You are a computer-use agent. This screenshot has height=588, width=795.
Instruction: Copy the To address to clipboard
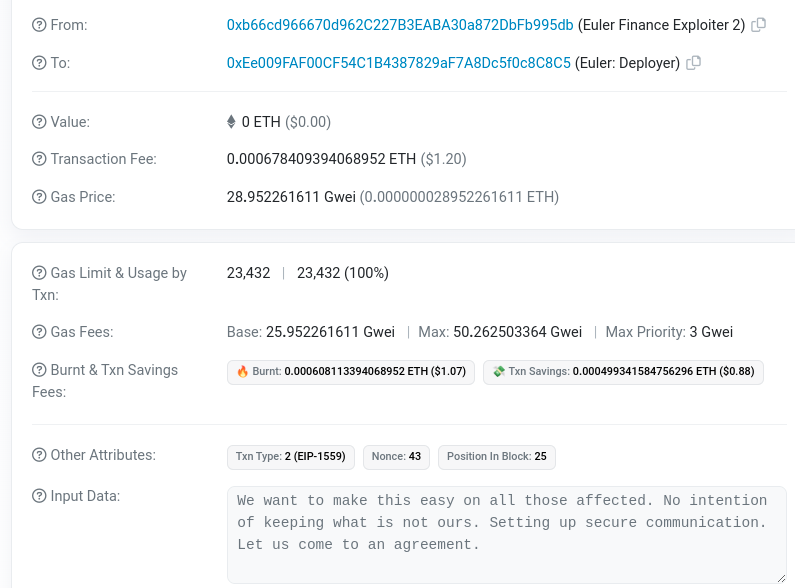694,63
